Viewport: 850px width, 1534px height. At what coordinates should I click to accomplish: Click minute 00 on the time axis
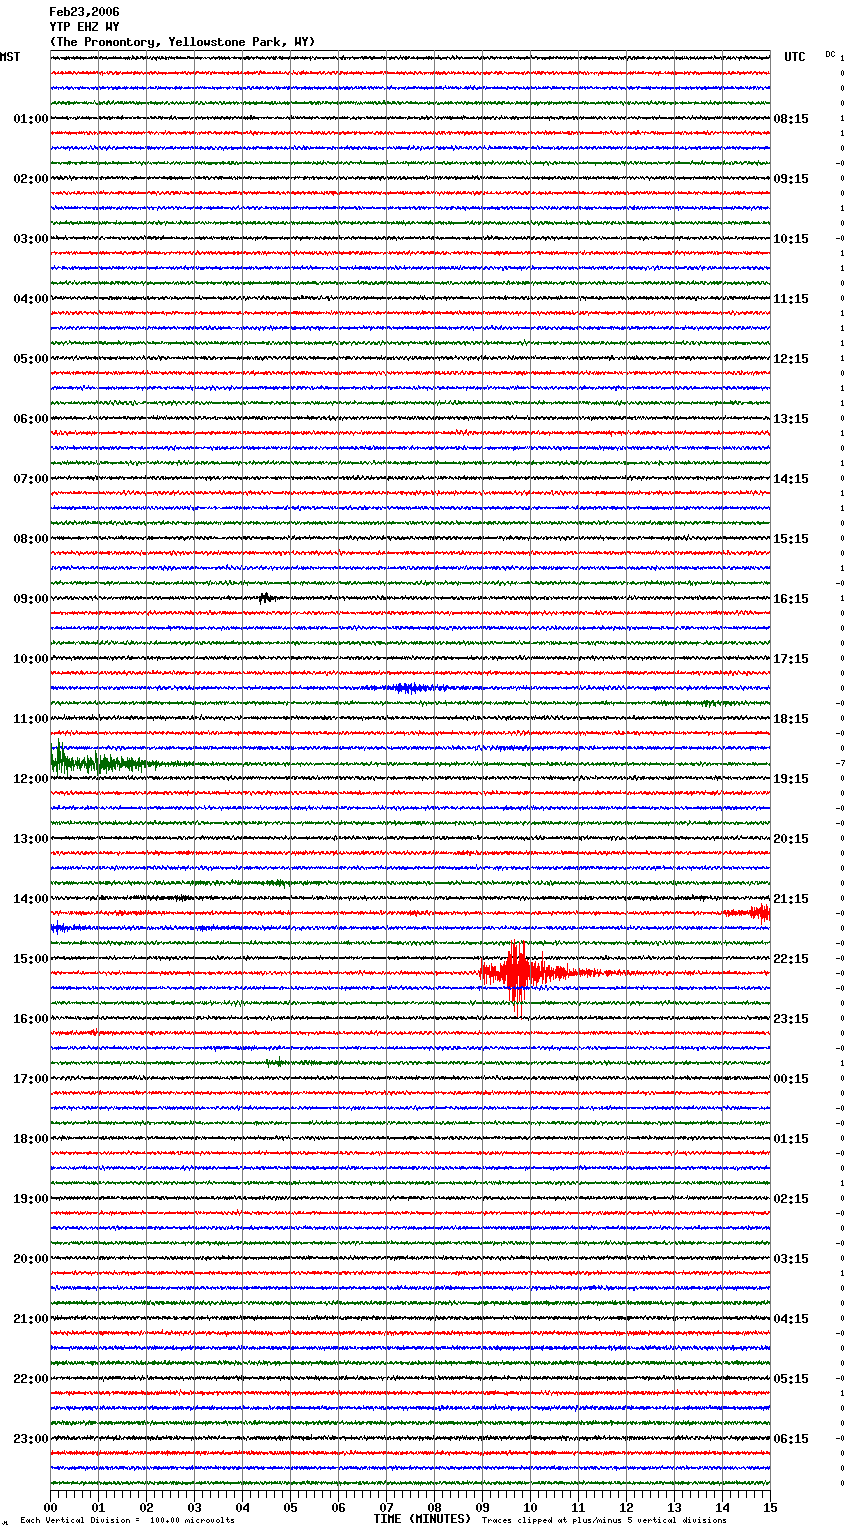click(x=51, y=1507)
